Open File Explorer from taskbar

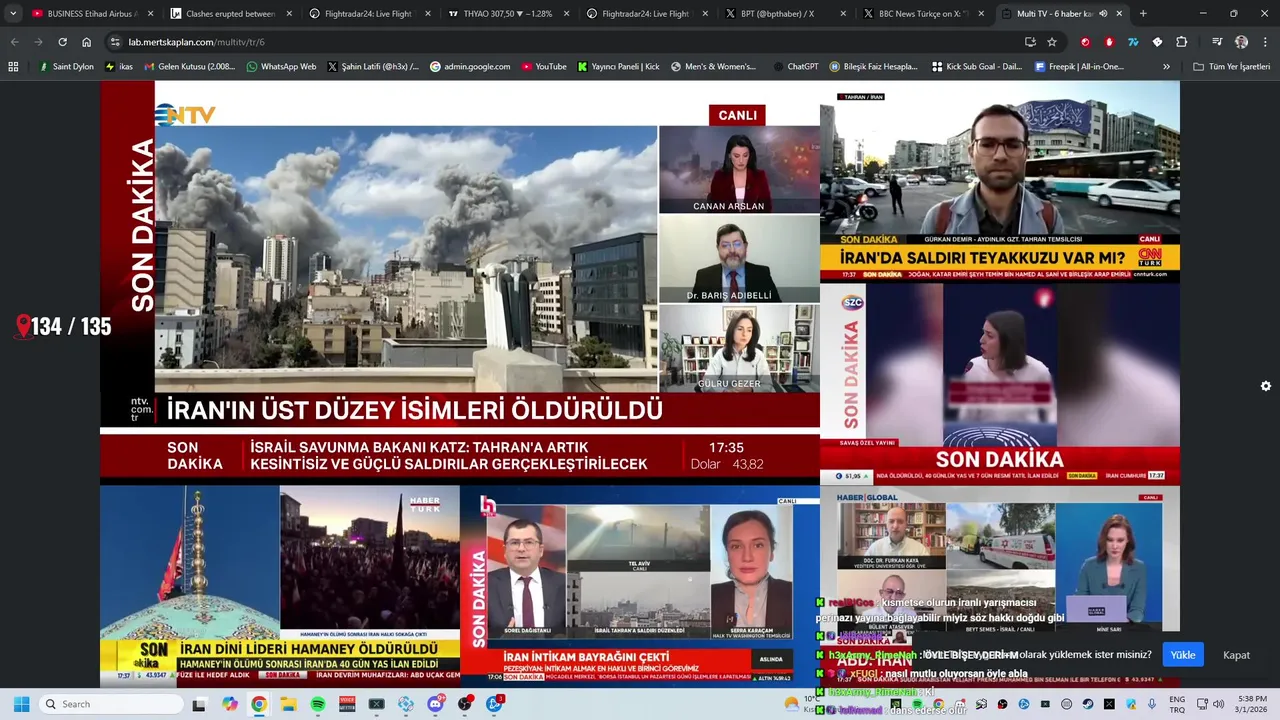(x=288, y=704)
